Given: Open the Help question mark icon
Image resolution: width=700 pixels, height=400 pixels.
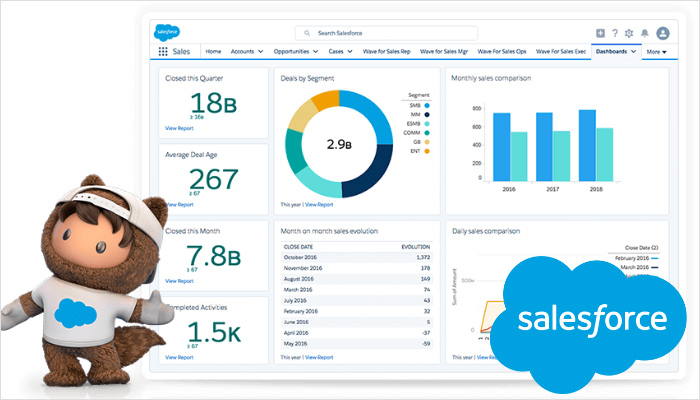Looking at the screenshot, I should click(x=615, y=33).
